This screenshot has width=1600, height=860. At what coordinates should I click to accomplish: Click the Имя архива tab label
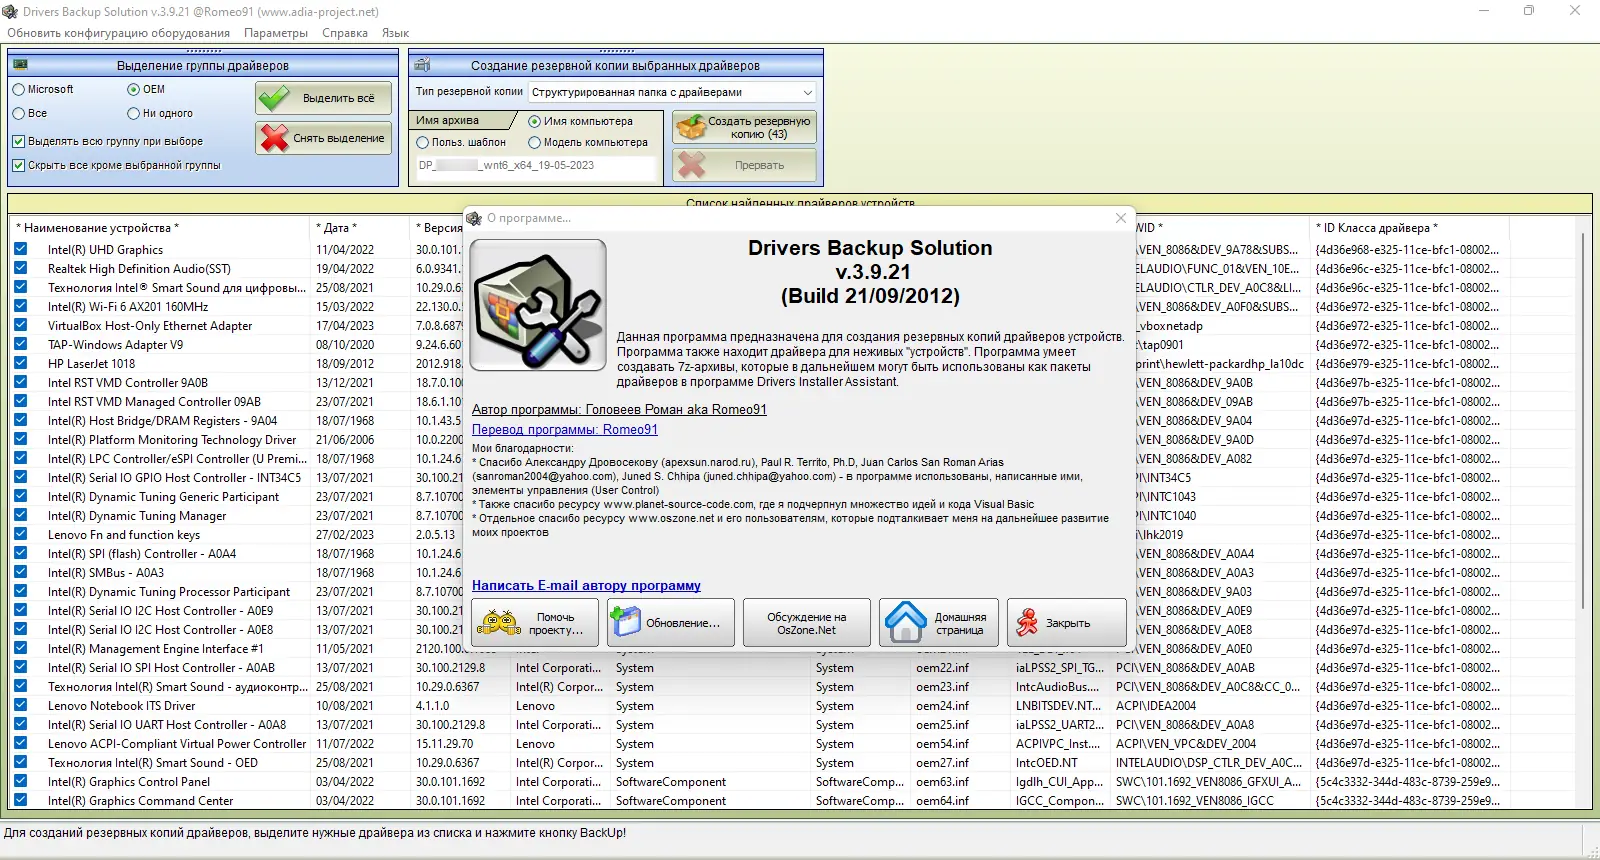pyautogui.click(x=448, y=120)
